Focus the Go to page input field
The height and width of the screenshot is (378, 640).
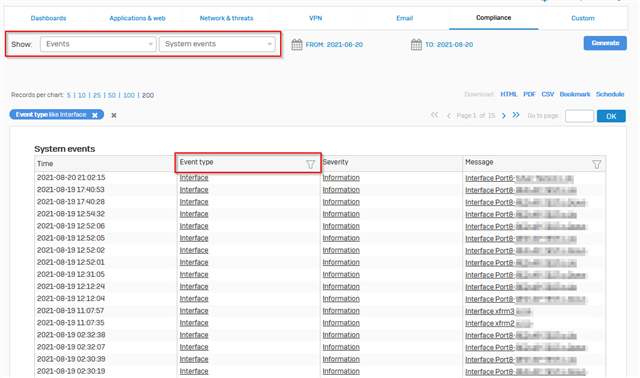[579, 116]
